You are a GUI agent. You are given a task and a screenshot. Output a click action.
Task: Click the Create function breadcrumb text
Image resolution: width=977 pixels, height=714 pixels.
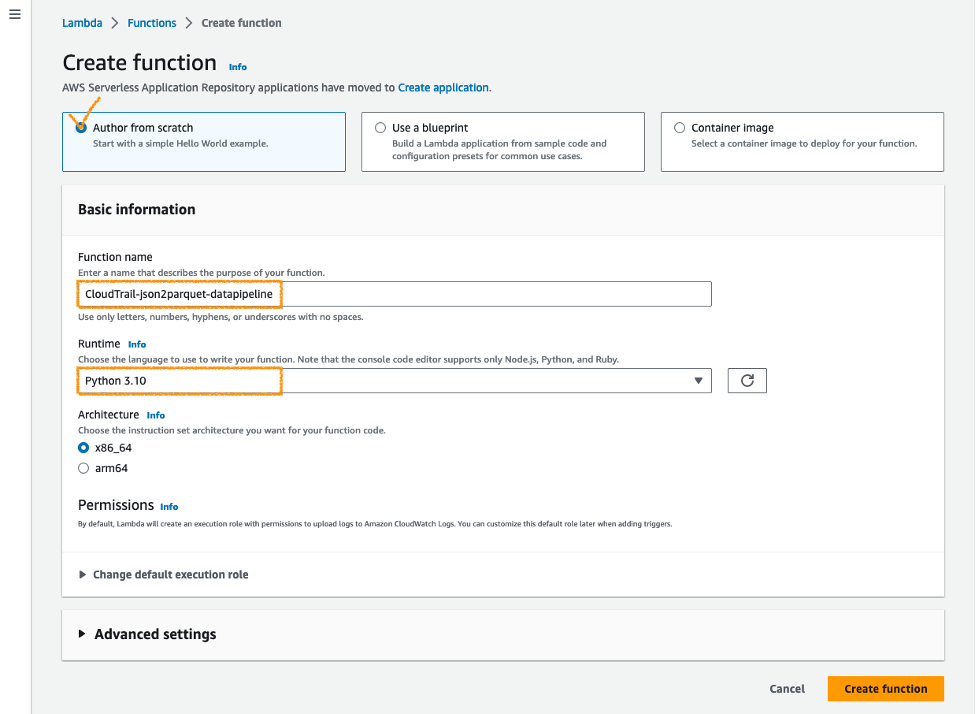click(x=241, y=23)
